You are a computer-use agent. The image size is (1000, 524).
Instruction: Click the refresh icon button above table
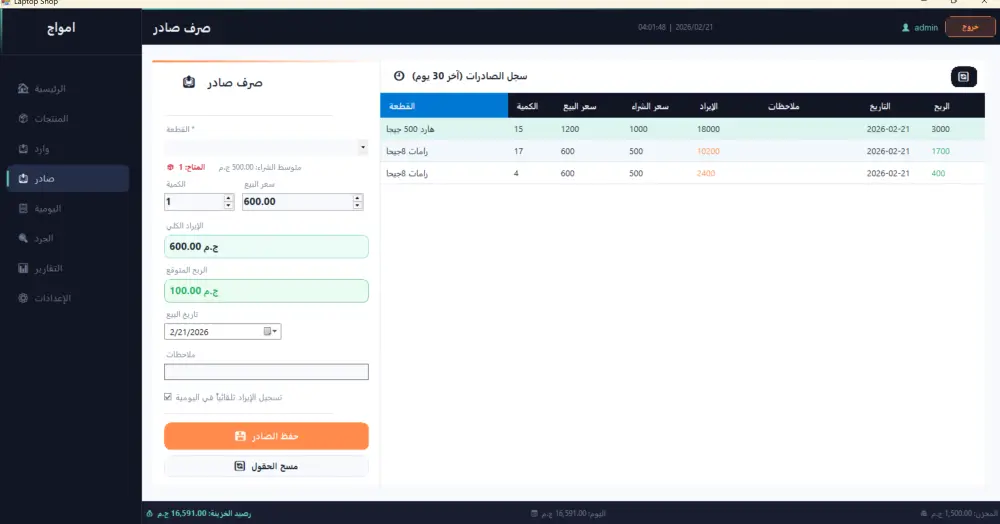click(964, 76)
